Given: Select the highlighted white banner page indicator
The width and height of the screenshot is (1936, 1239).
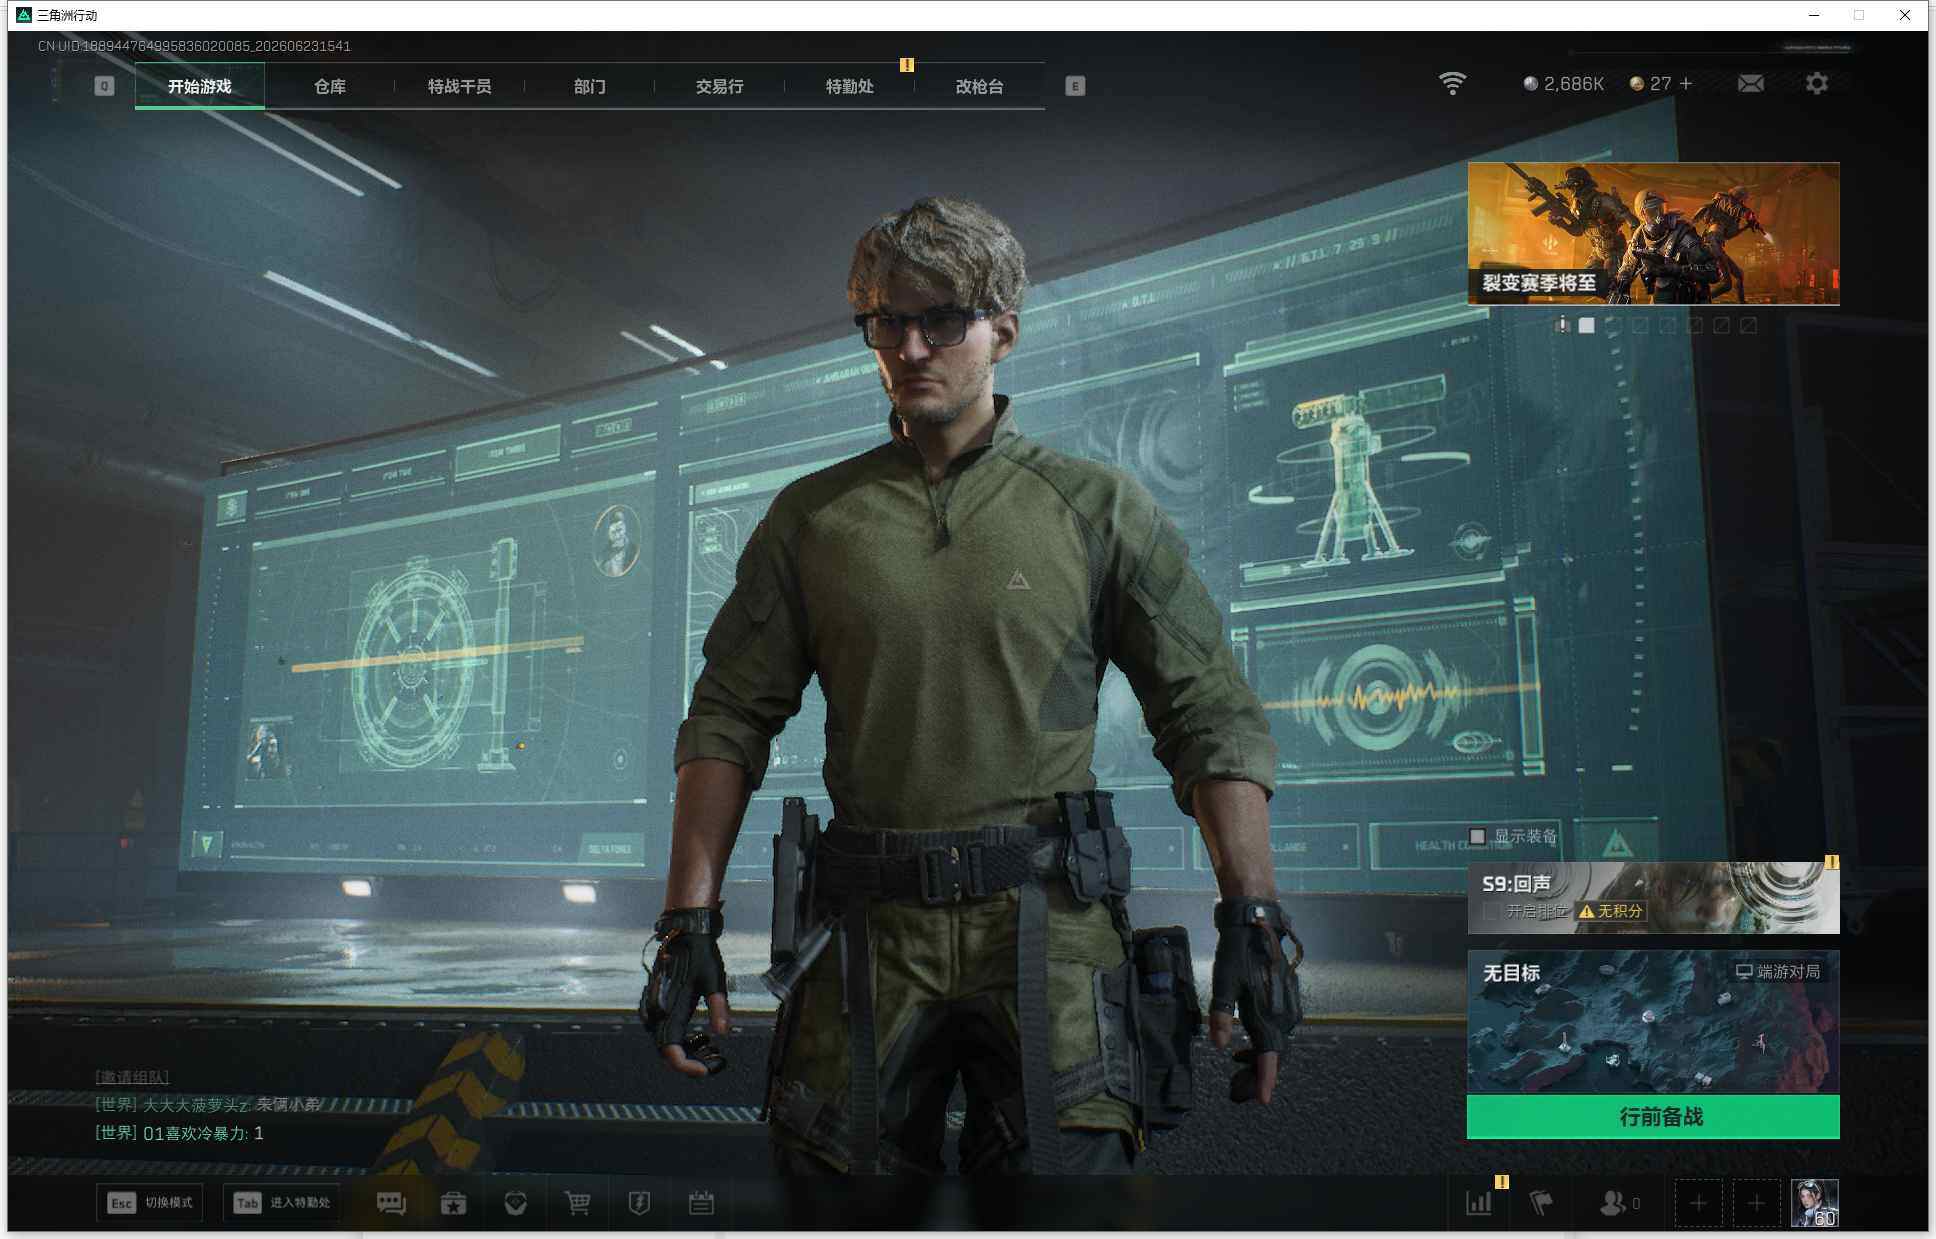Looking at the screenshot, I should coord(1586,325).
